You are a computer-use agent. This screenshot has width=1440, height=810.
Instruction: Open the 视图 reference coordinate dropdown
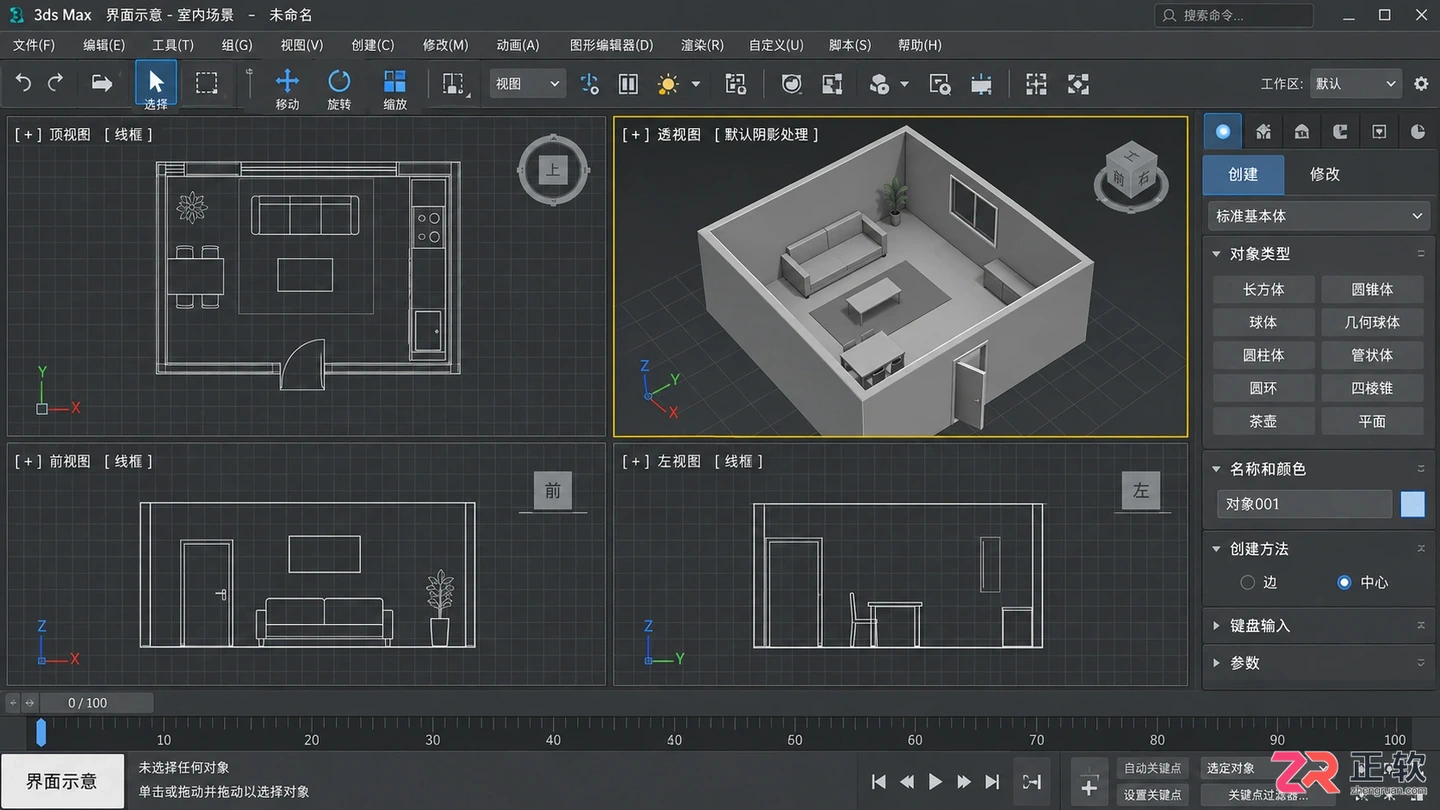tap(528, 84)
